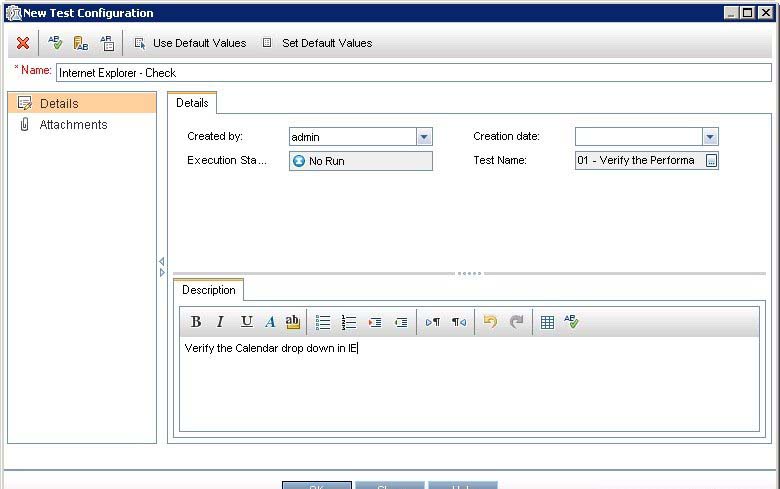Insert a table in description
The height and width of the screenshot is (489, 780).
(547, 322)
